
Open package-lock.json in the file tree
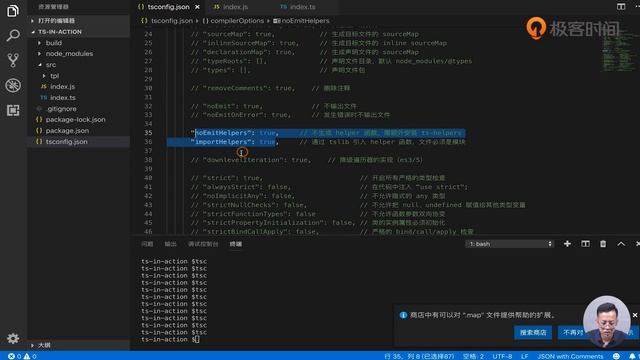(75, 120)
